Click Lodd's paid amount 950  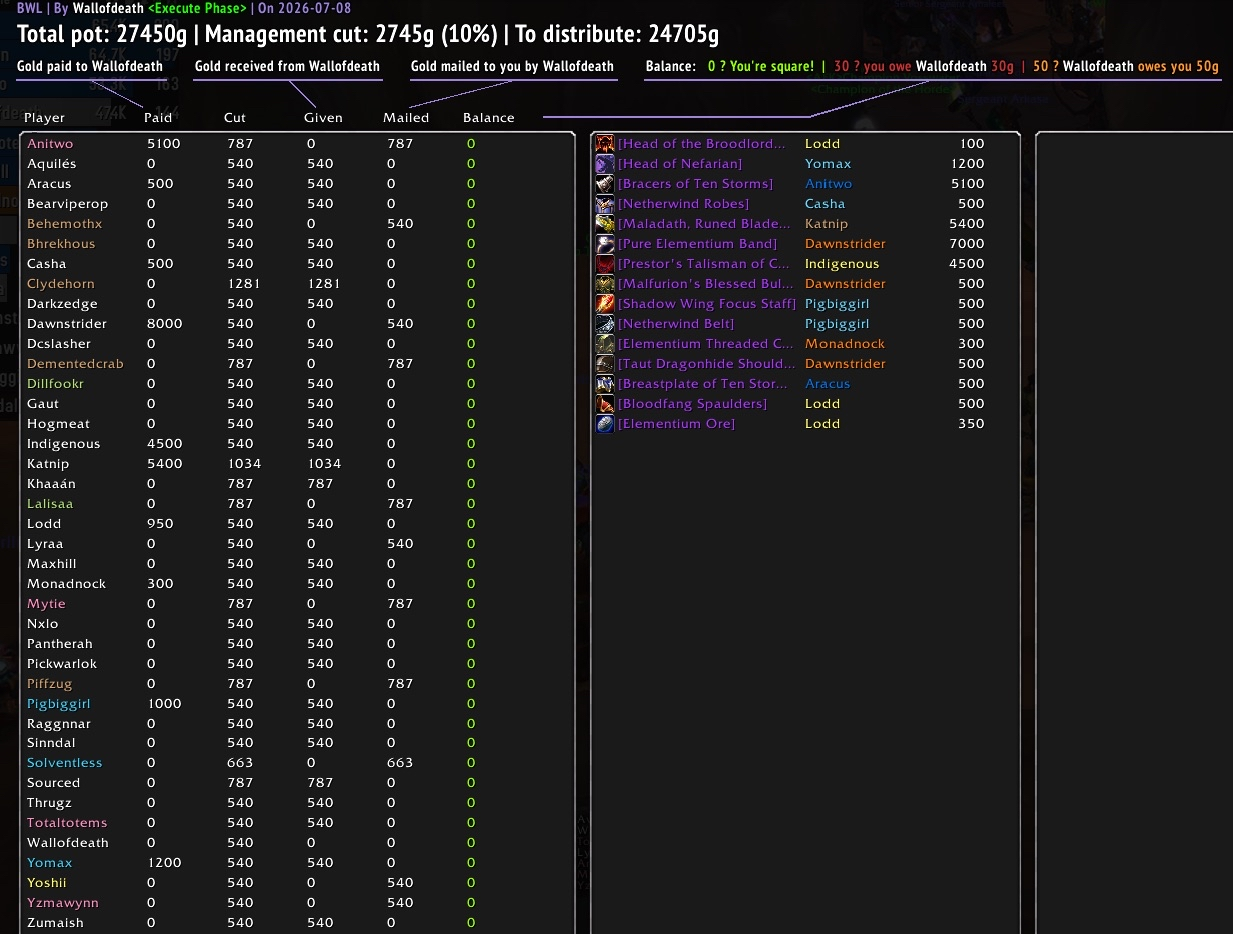160,524
